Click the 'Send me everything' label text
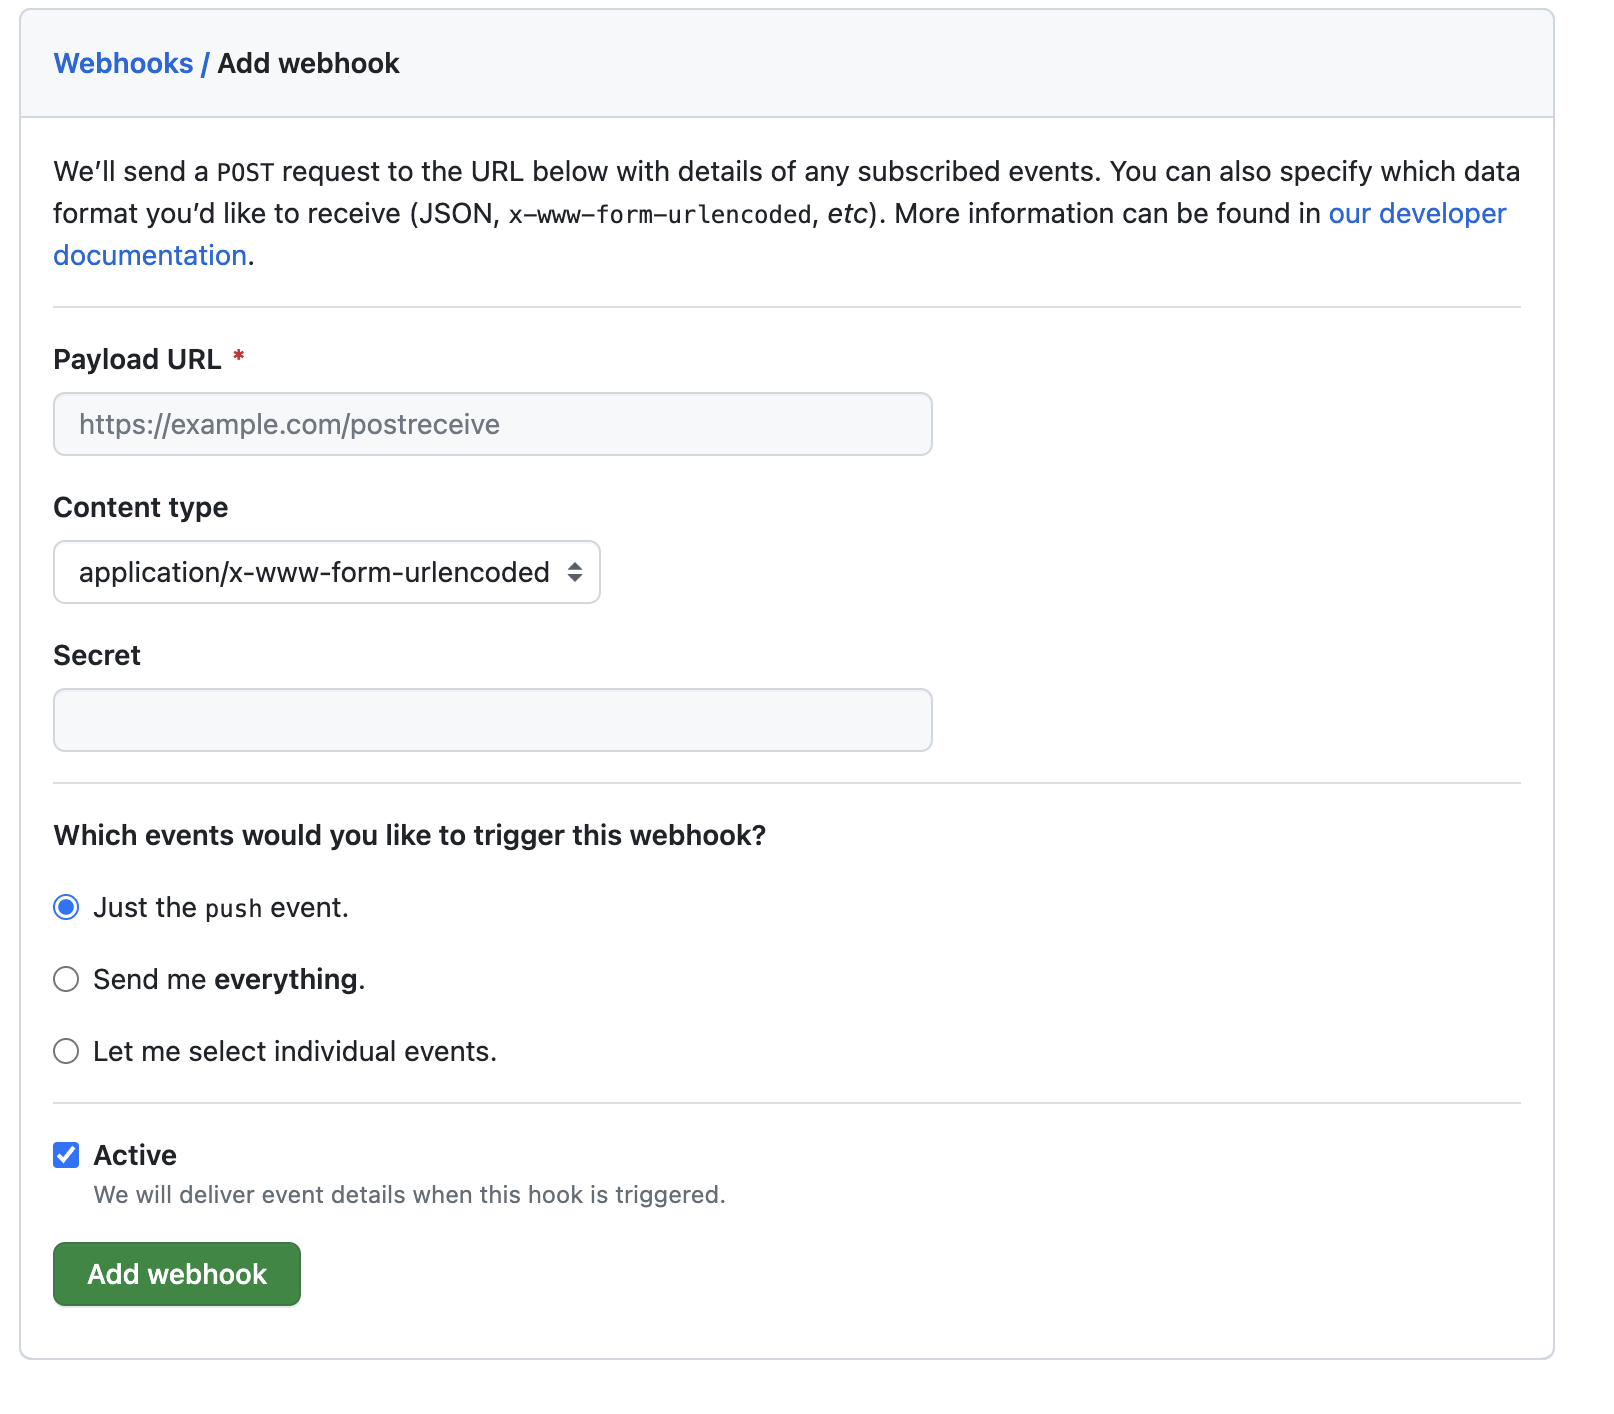This screenshot has height=1414, width=1614. [229, 979]
